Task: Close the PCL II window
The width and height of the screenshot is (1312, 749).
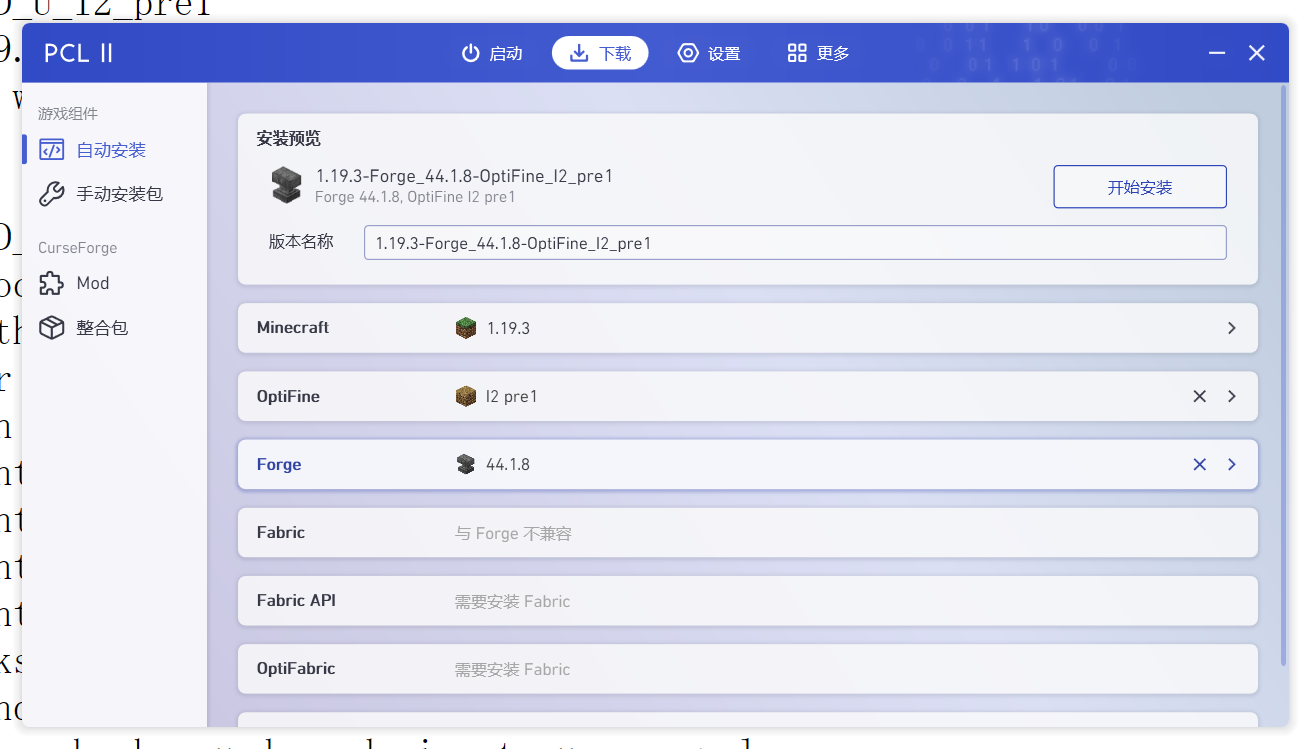Action: click(1257, 53)
